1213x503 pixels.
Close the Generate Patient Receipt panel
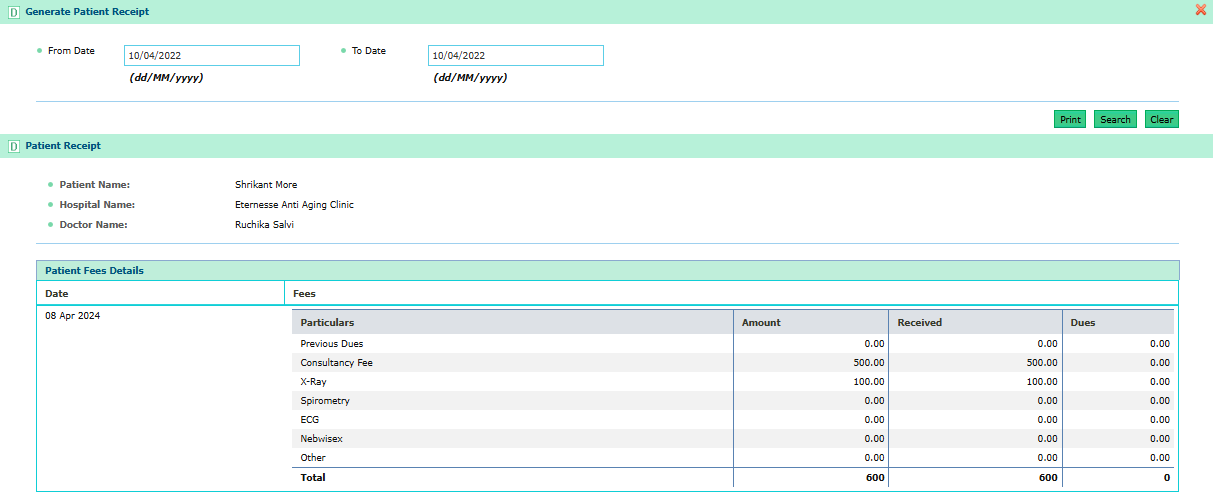(x=1201, y=10)
